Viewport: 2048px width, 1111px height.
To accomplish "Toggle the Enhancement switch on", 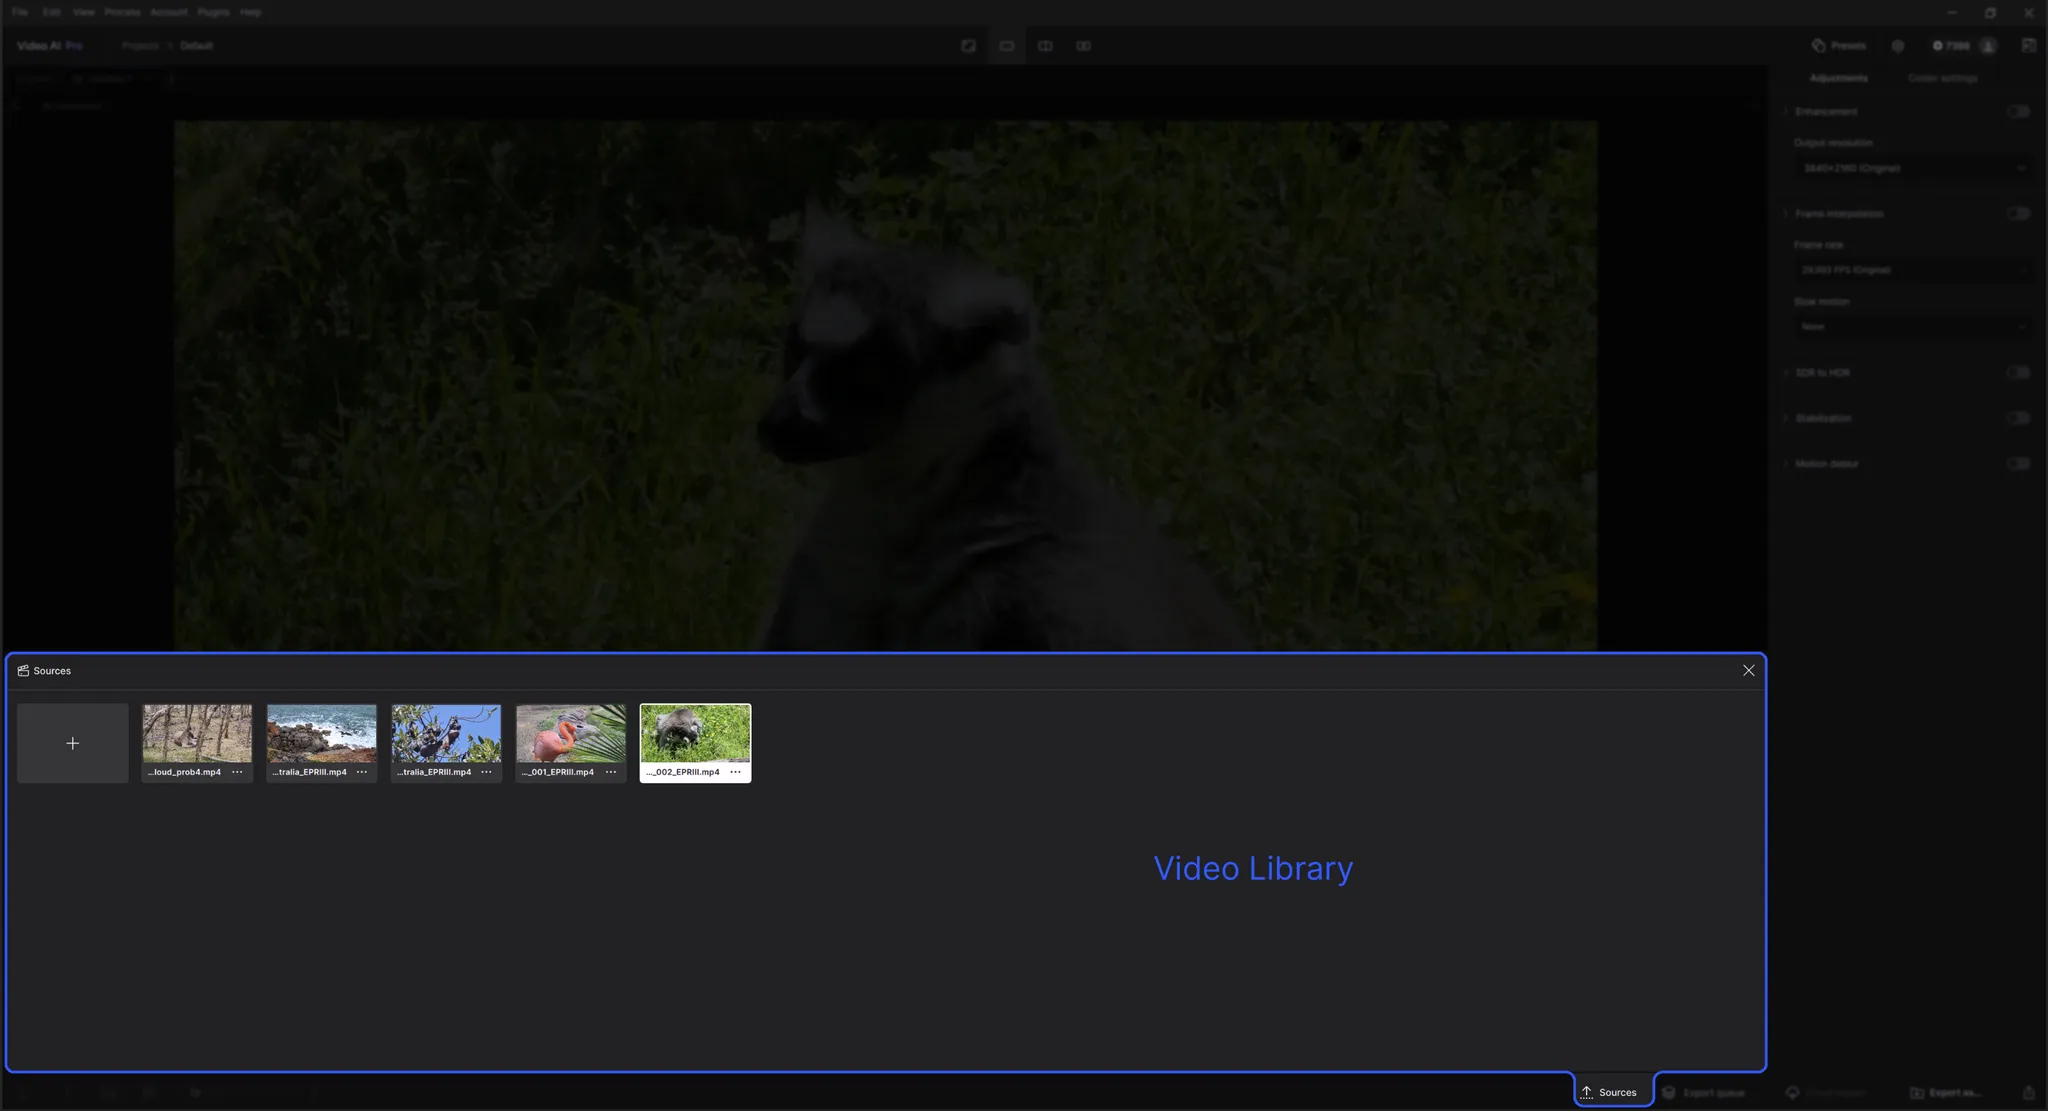I will pyautogui.click(x=2018, y=111).
